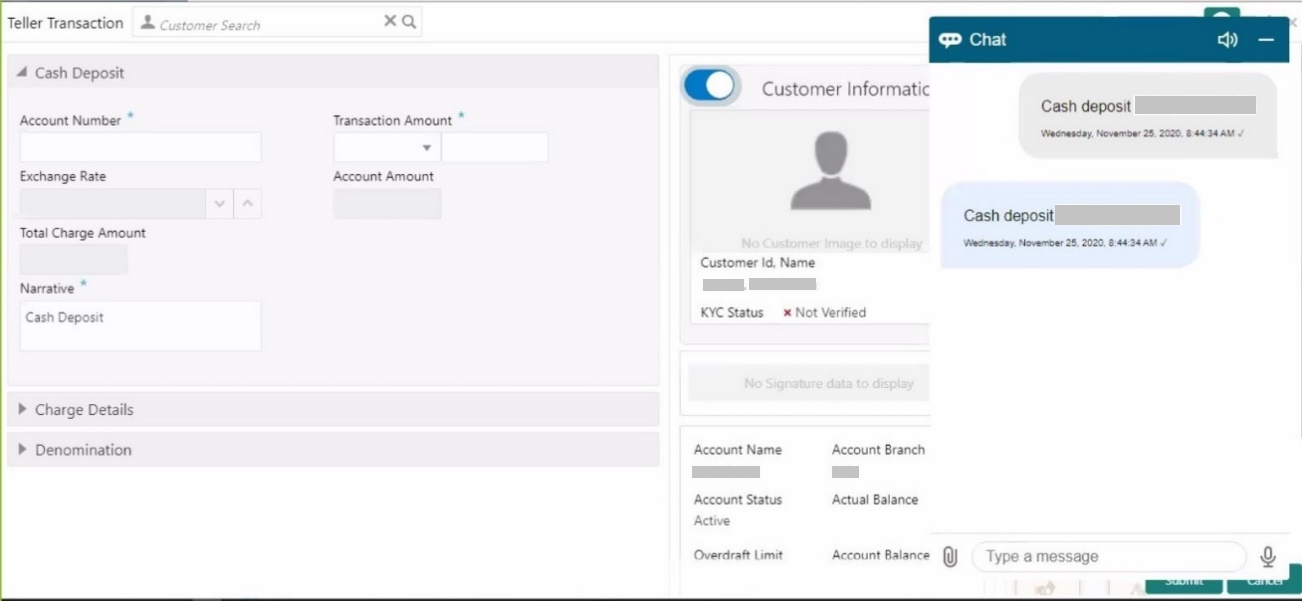
Task: Click the paperclip attachment icon in chat
Action: pyautogui.click(x=950, y=557)
